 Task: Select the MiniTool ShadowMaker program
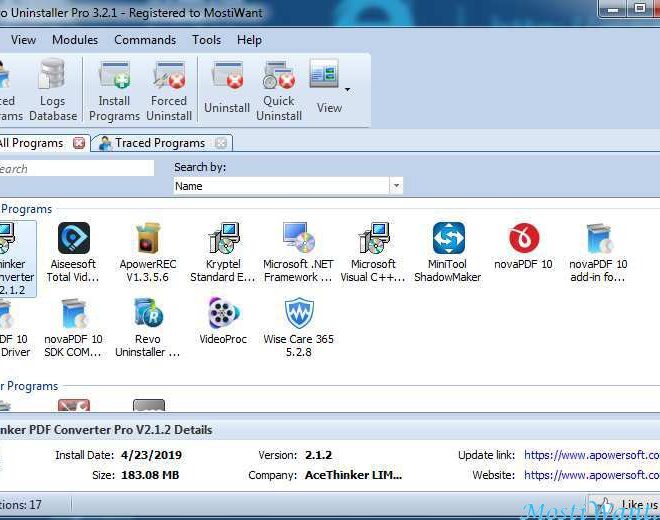[x=448, y=252]
